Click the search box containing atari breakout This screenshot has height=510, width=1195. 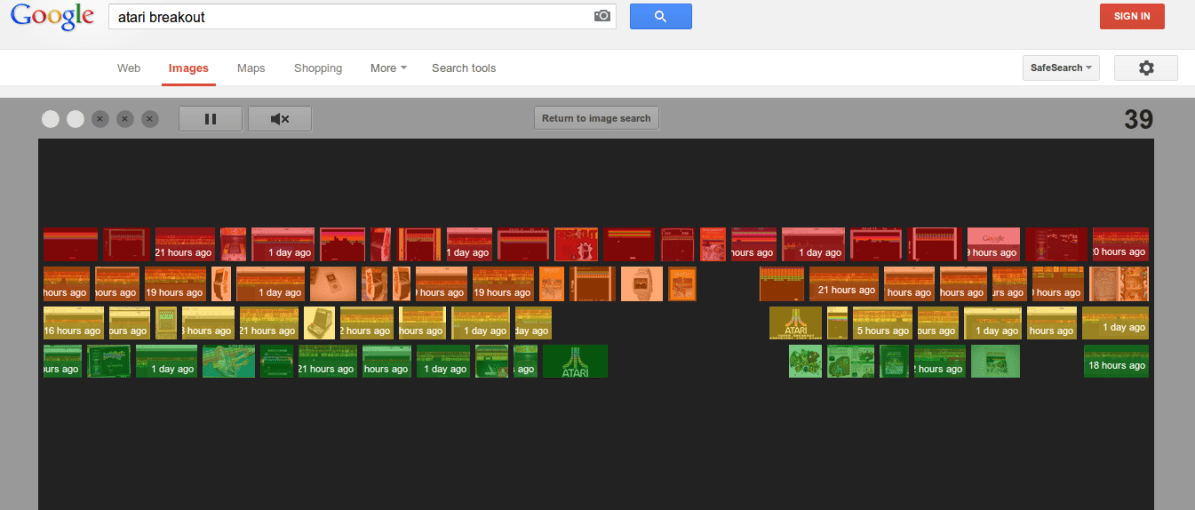point(362,16)
